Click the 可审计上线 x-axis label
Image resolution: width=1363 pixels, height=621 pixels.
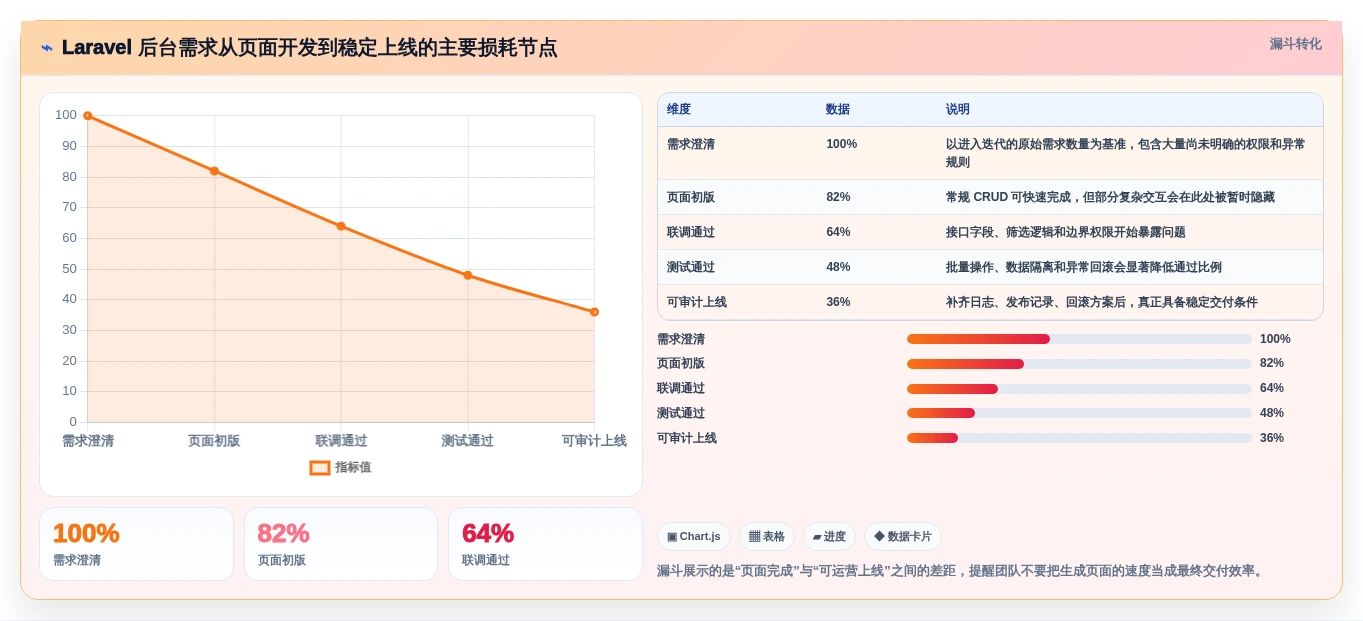pyautogui.click(x=594, y=441)
